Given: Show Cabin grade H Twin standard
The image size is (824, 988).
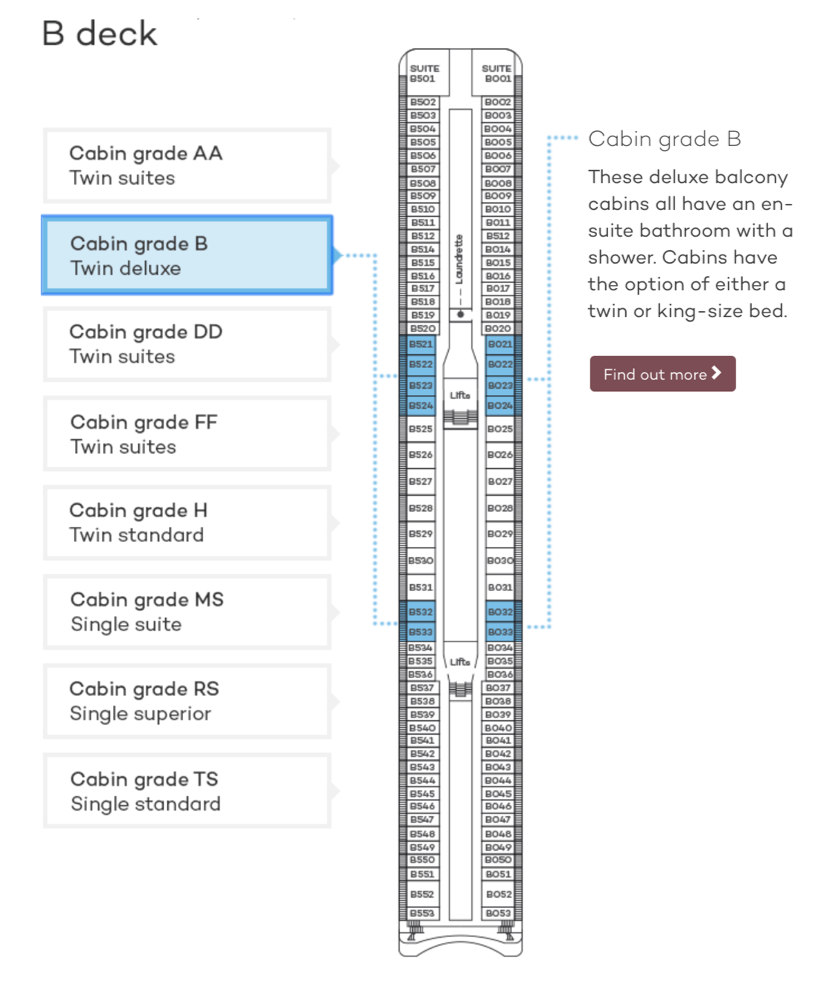Looking at the screenshot, I should [x=187, y=522].
